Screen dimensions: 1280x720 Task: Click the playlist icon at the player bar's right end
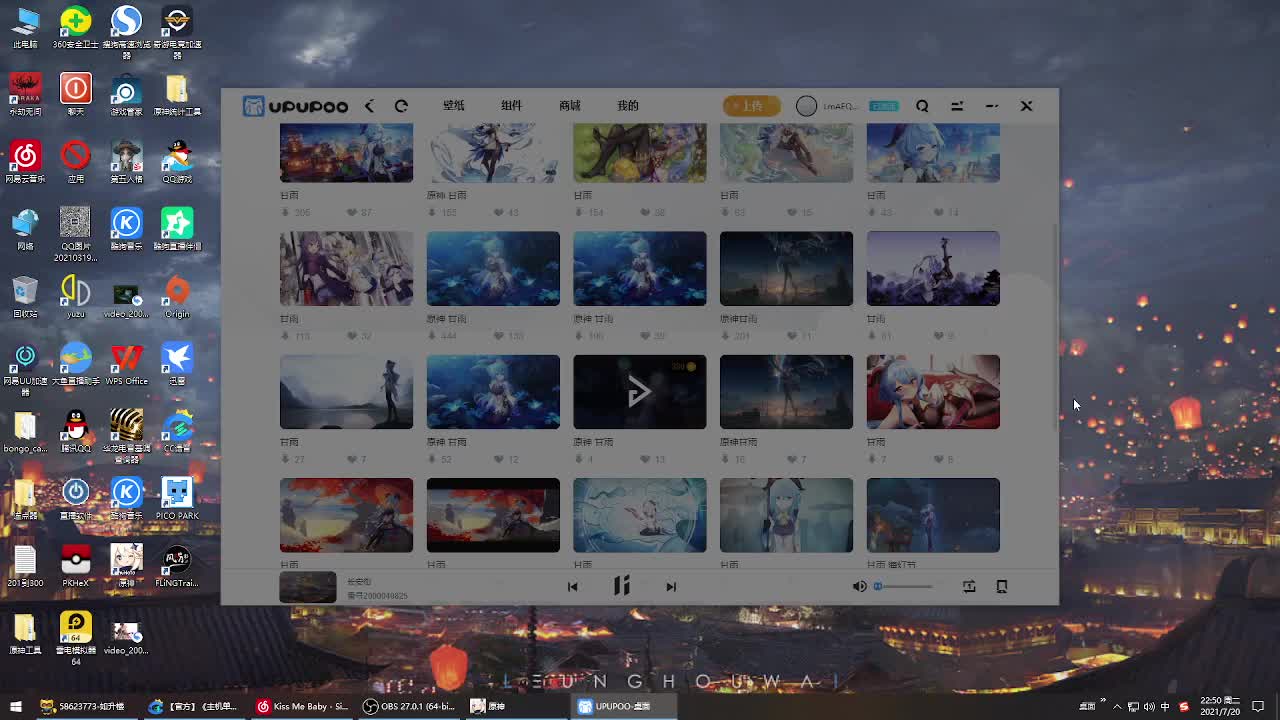click(x=1002, y=587)
